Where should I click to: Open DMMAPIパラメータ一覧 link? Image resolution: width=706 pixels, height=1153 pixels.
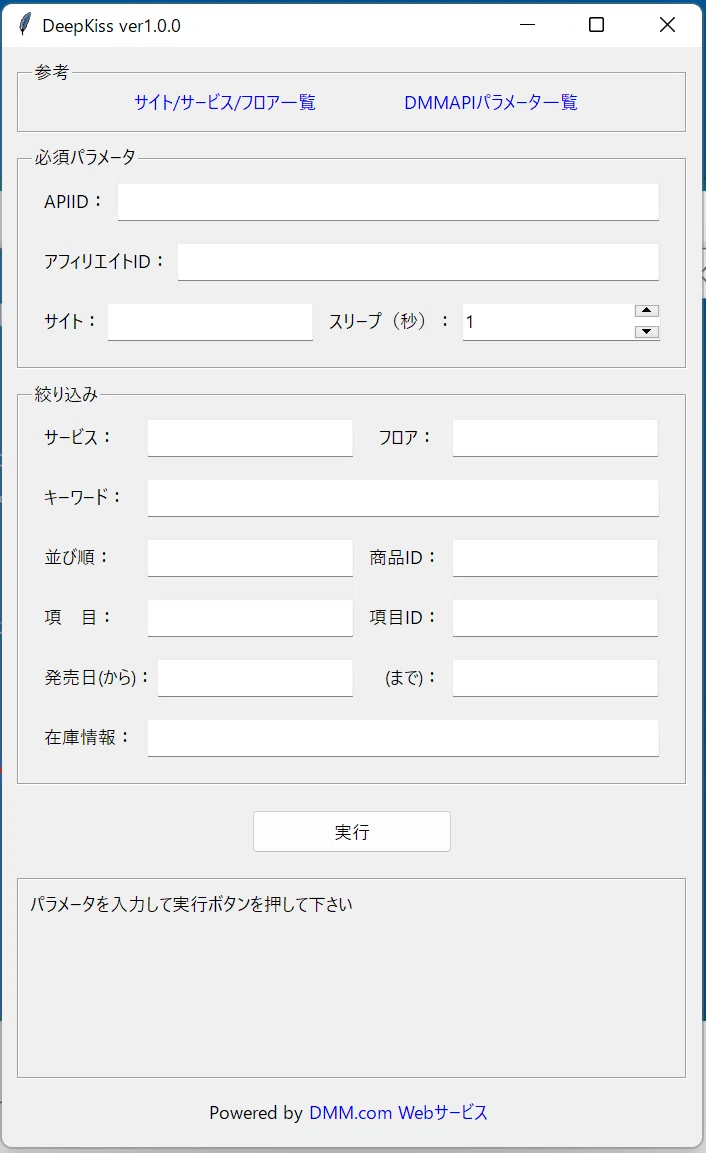491,102
